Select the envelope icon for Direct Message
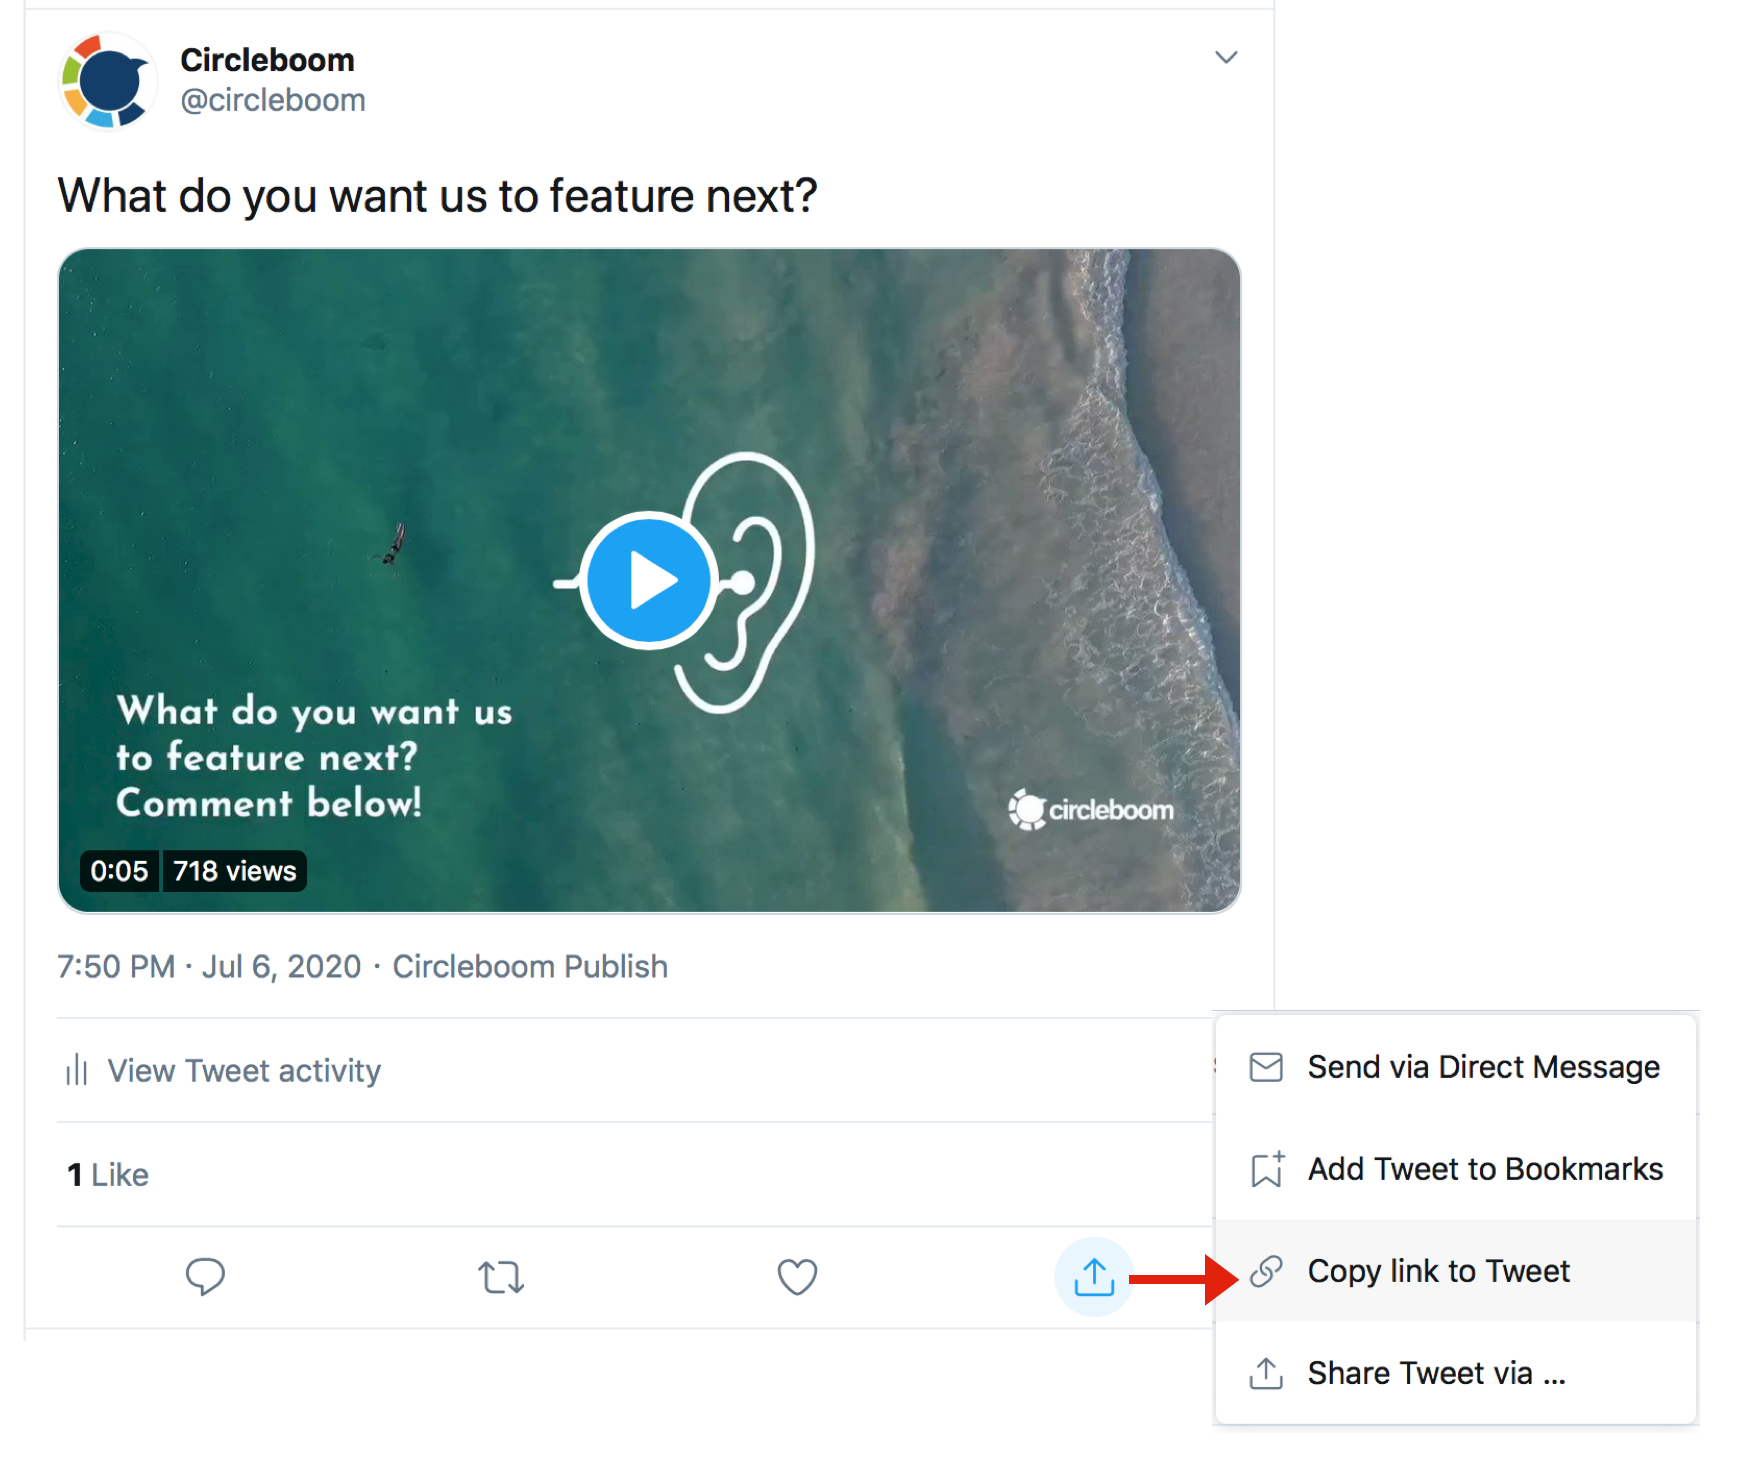 pyautogui.click(x=1265, y=1067)
